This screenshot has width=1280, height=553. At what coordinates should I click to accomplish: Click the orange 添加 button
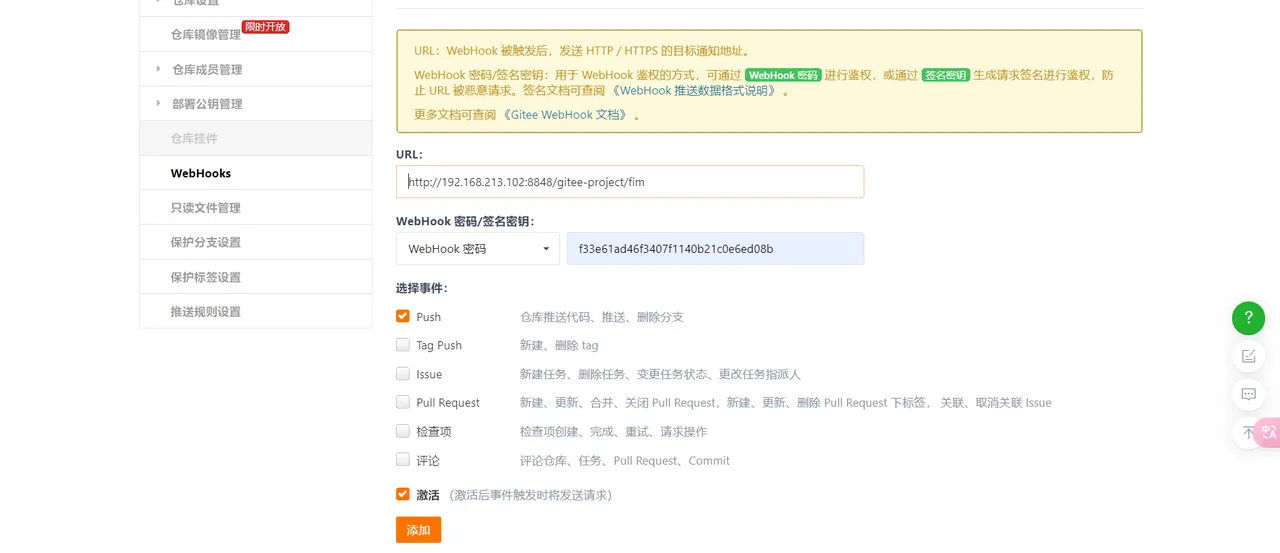[418, 530]
